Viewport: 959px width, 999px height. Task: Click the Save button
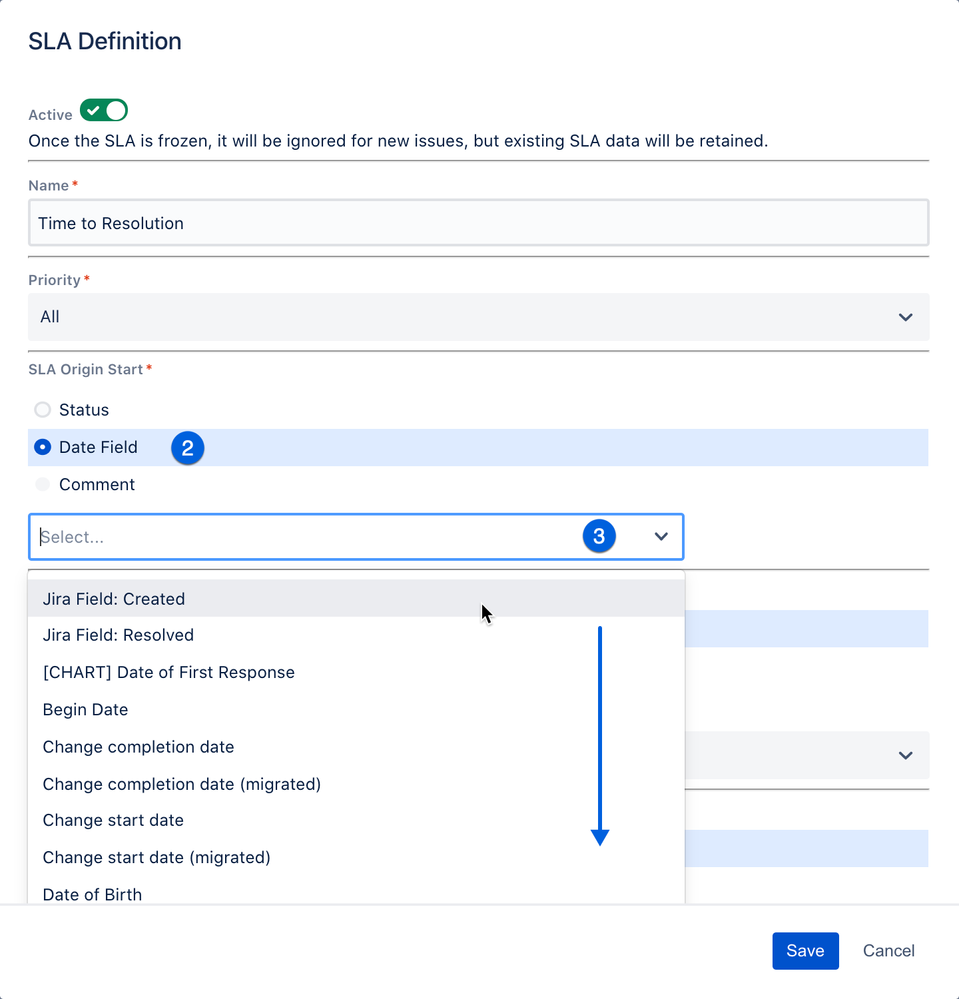pos(805,951)
